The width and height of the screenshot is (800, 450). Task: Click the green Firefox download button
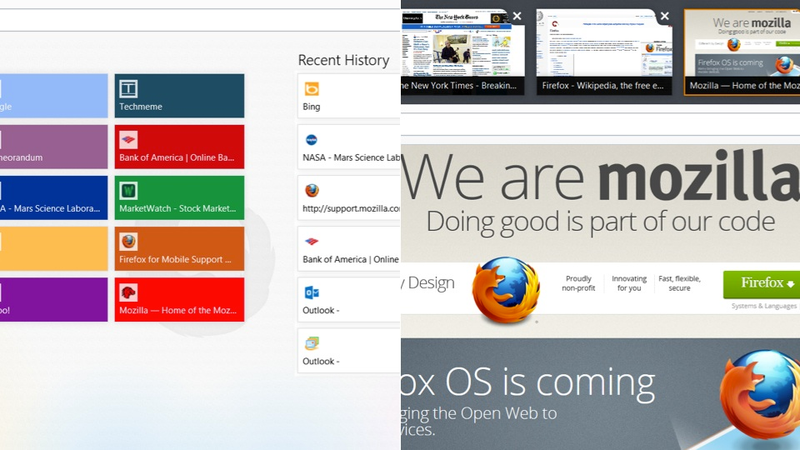pos(761,284)
